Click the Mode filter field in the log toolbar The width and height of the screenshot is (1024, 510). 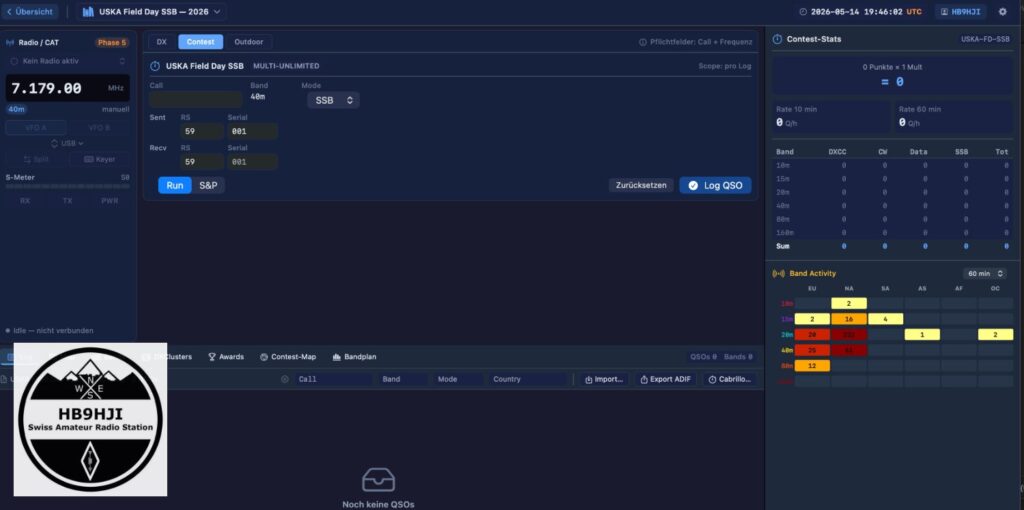[457, 379]
